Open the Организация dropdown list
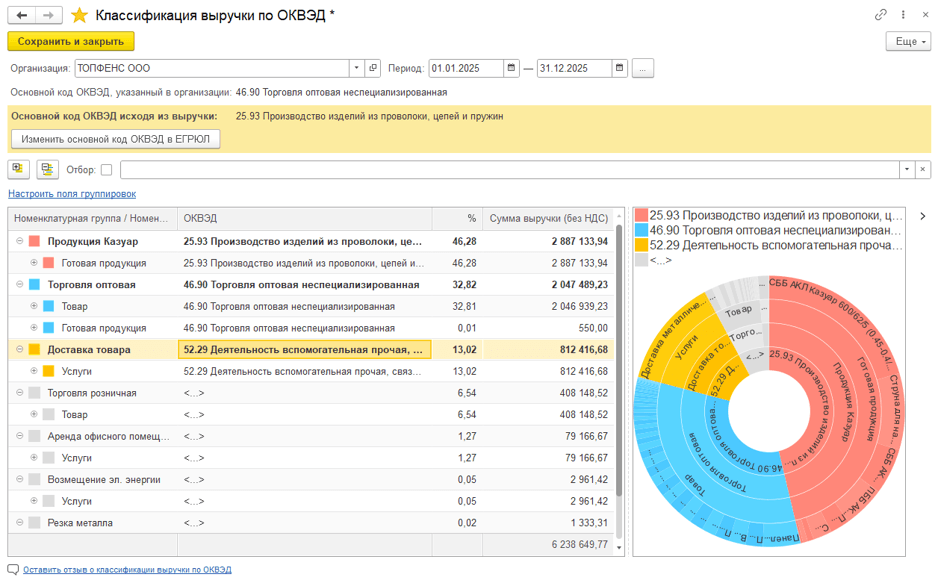The height and width of the screenshot is (583, 938). (356, 68)
